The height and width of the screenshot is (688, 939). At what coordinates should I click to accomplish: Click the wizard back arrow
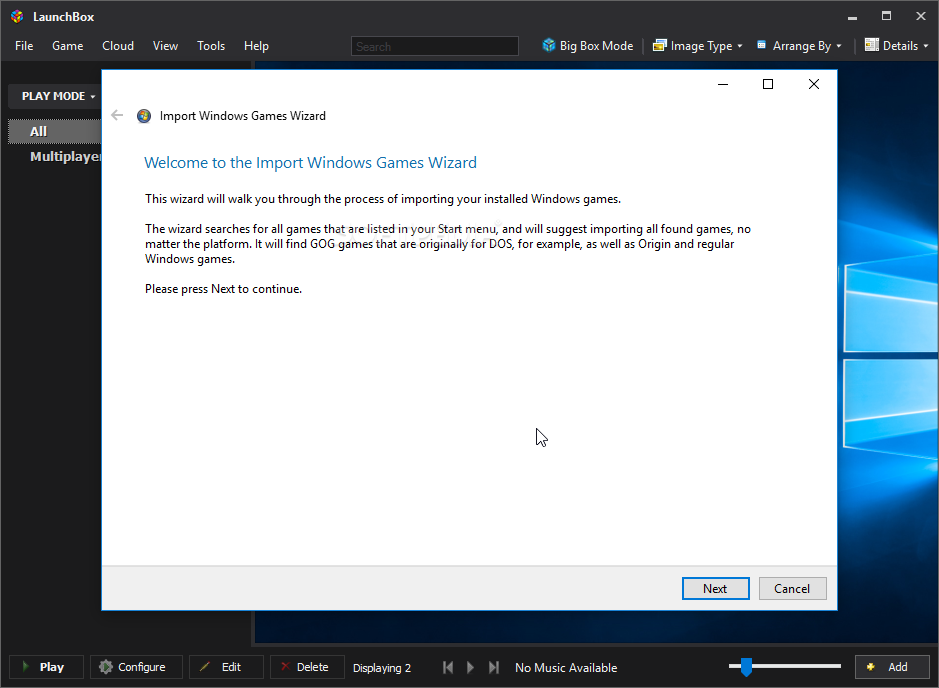tap(117, 115)
